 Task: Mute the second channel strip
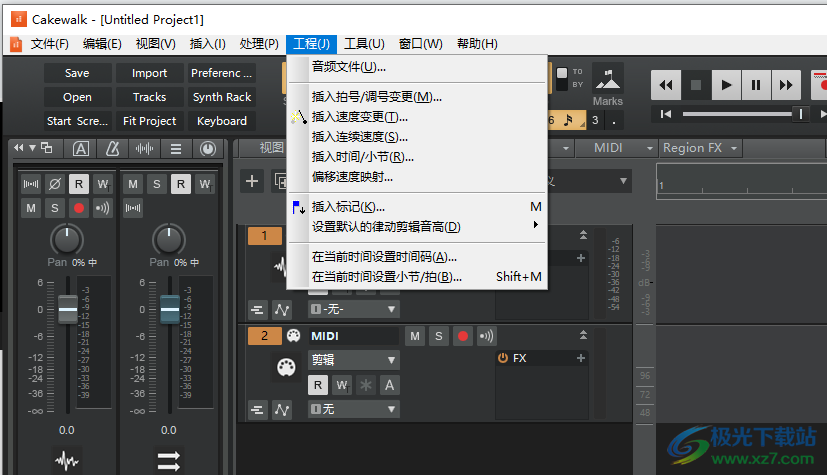point(133,184)
